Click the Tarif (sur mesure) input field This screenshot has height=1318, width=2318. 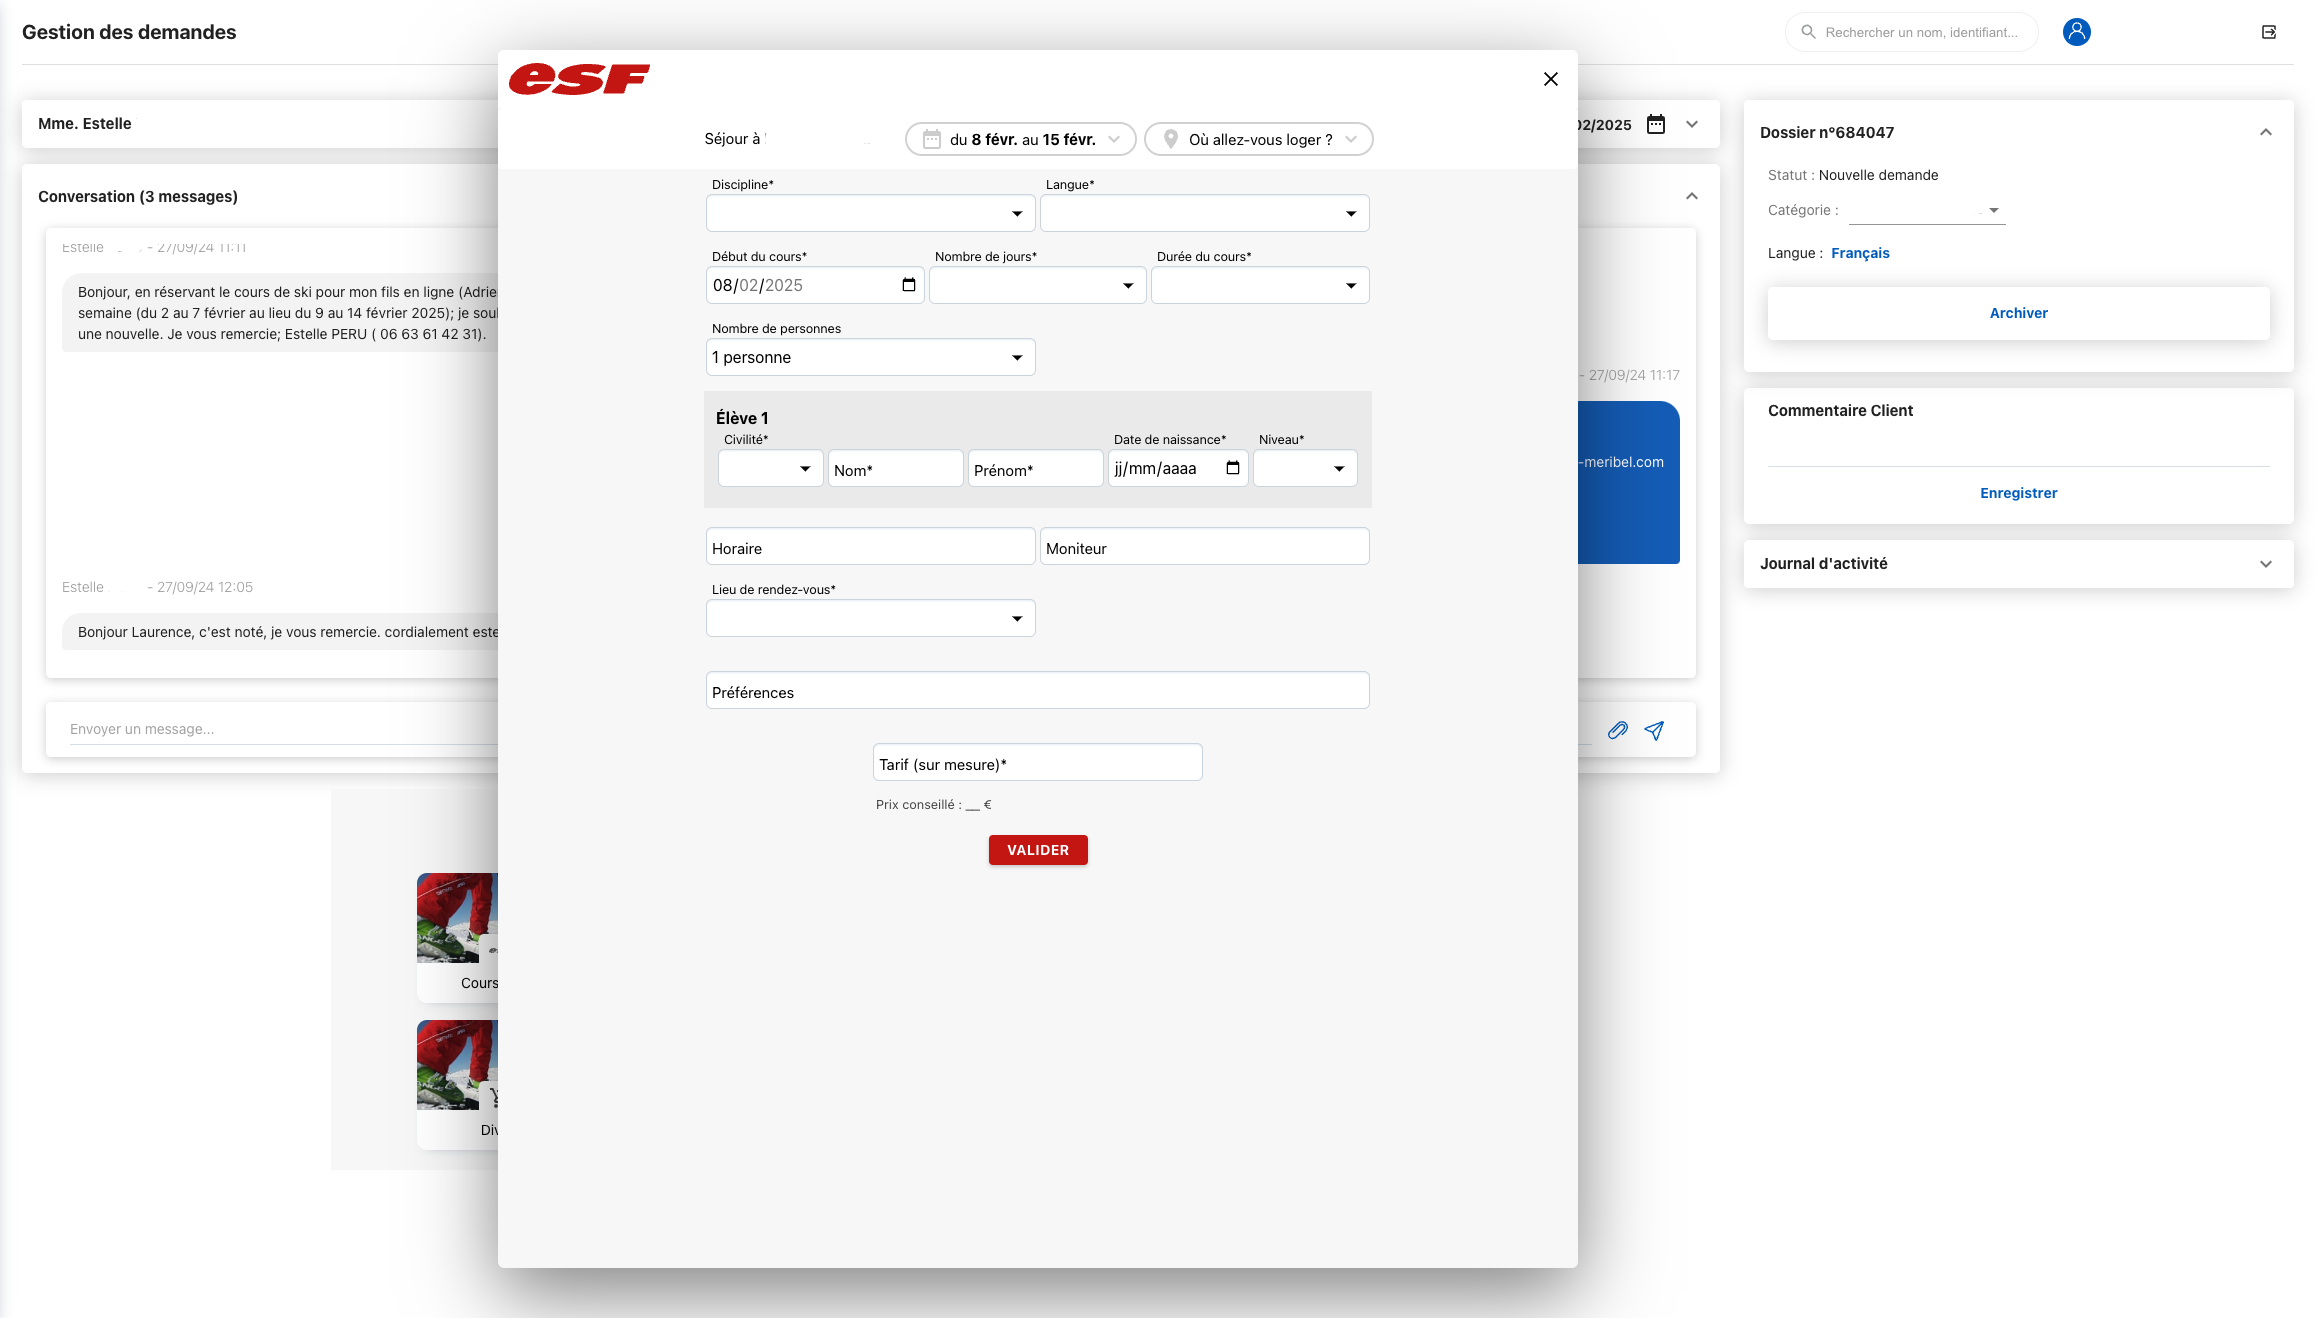pos(1037,763)
